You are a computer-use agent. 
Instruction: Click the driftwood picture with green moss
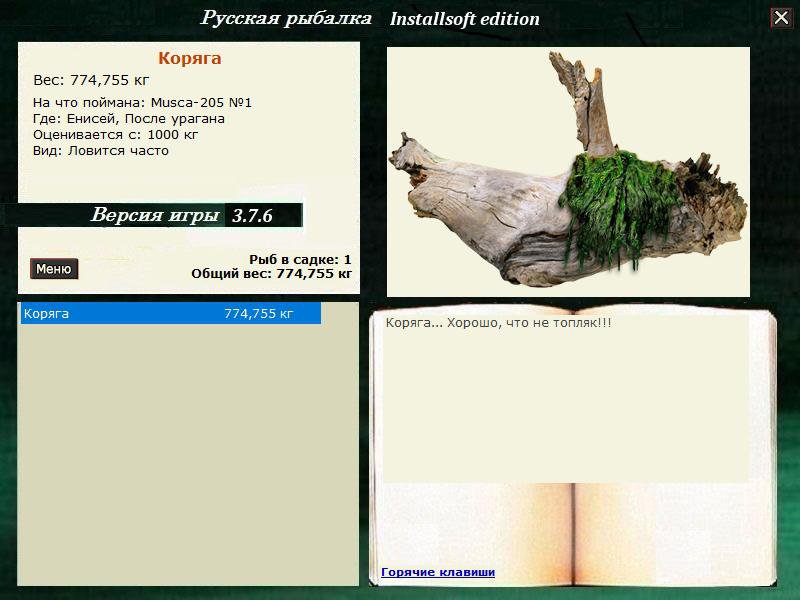[568, 172]
